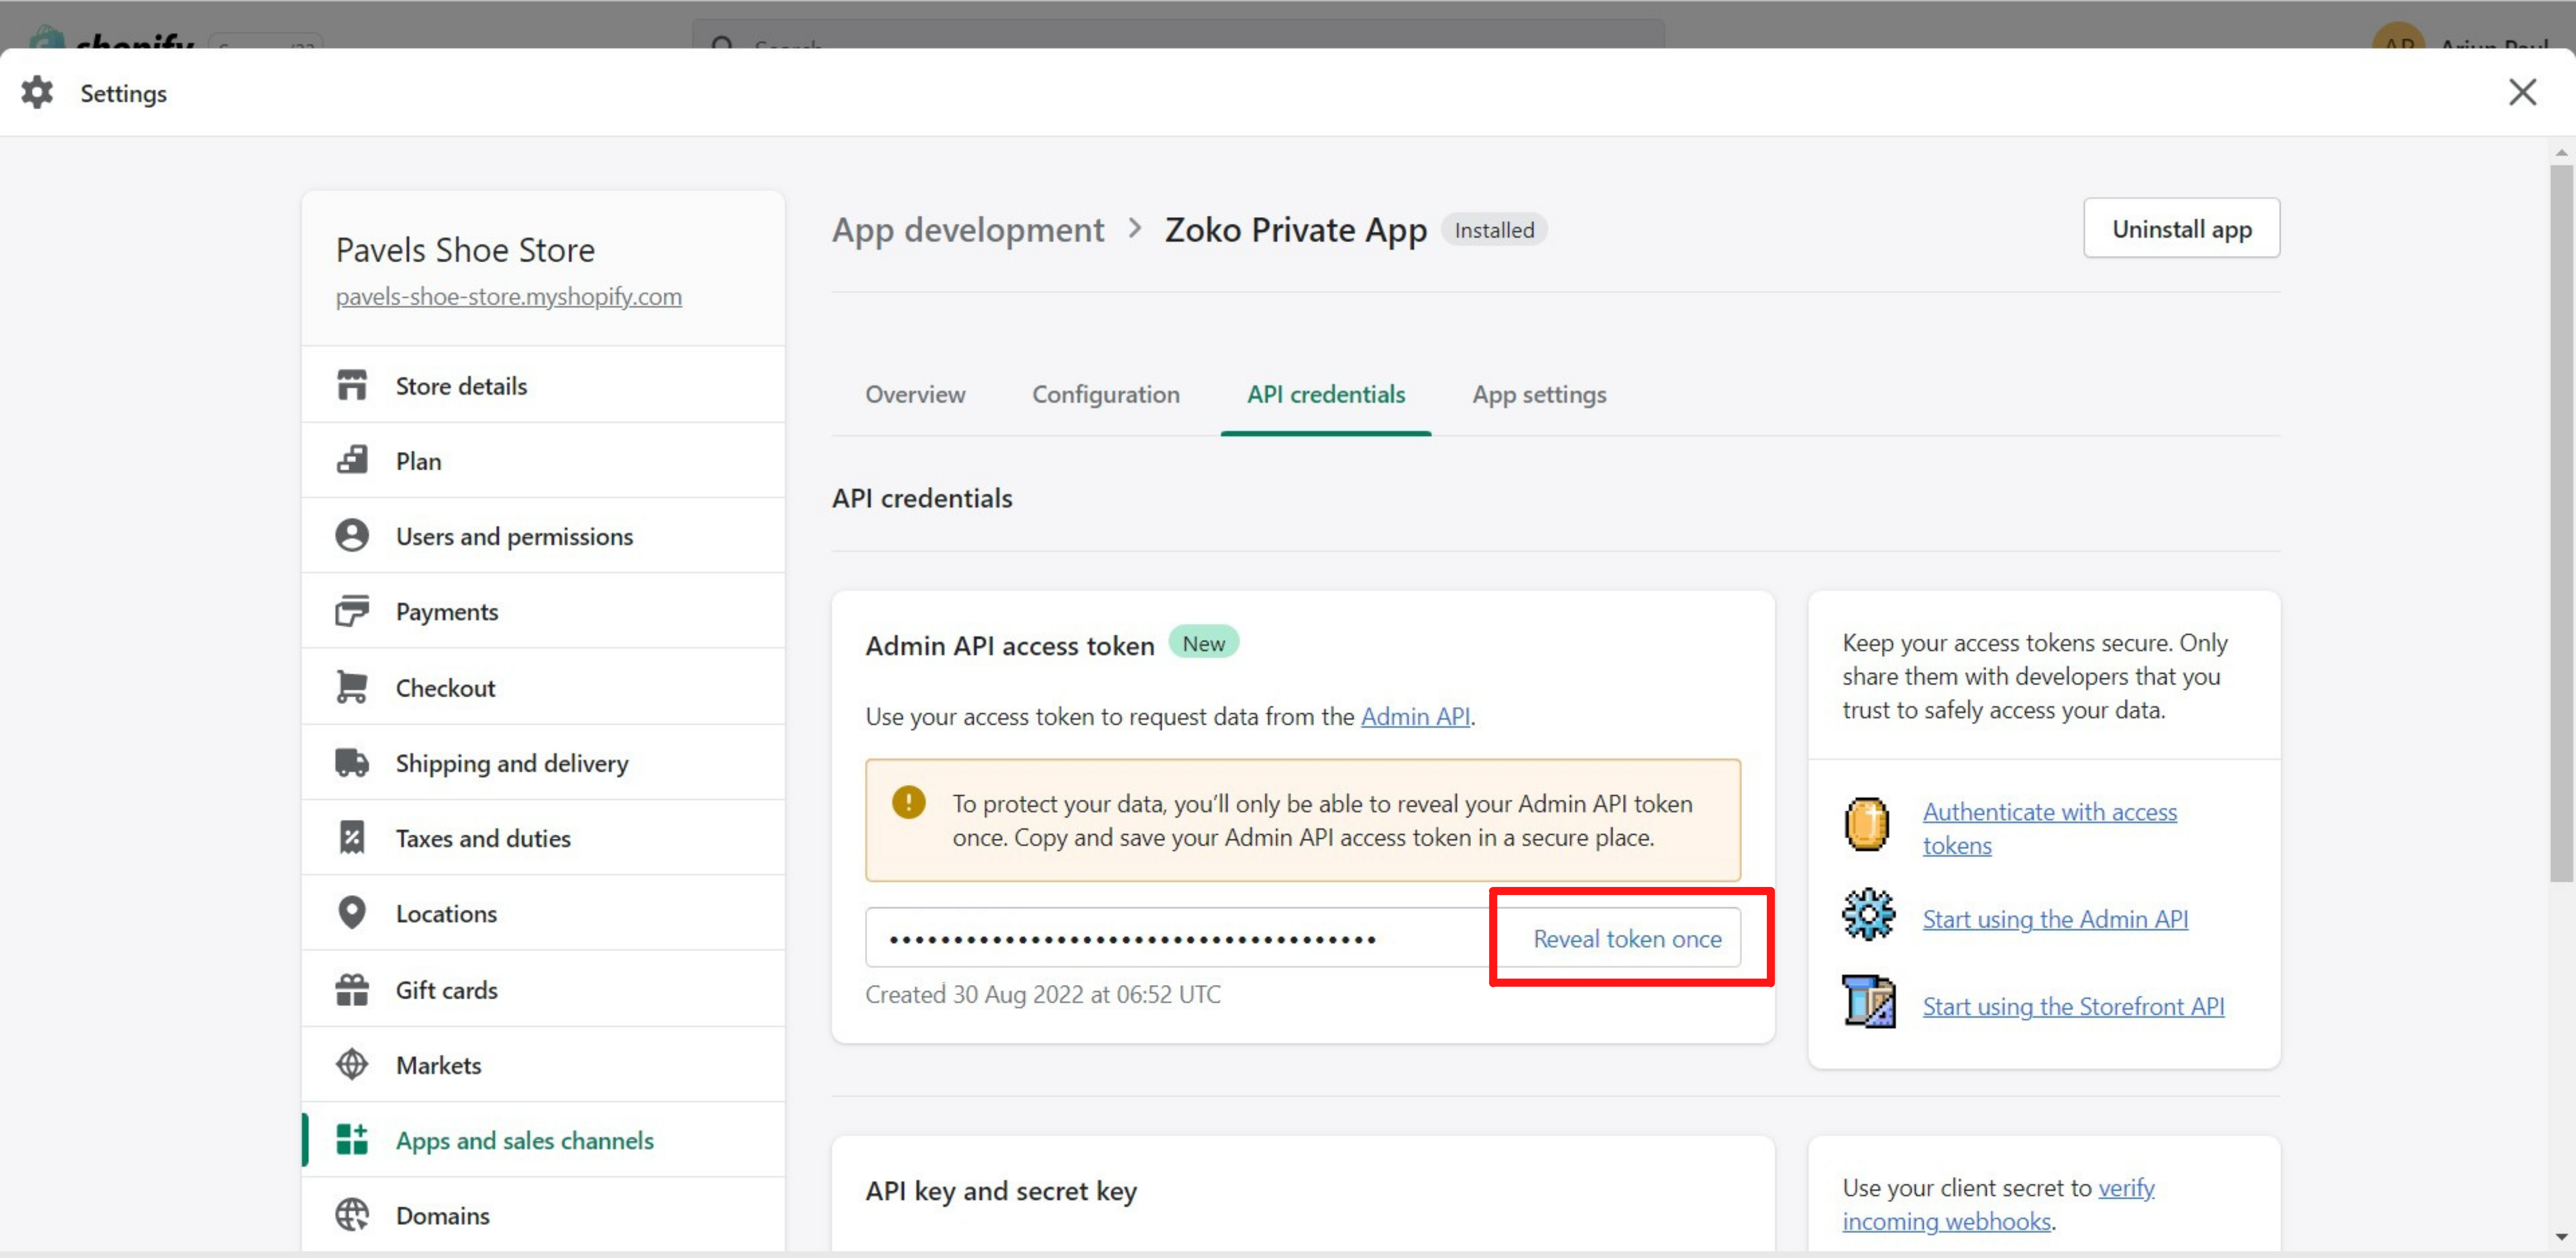Switch to the App settings tab
The width and height of the screenshot is (2576, 1258).
pos(1539,394)
